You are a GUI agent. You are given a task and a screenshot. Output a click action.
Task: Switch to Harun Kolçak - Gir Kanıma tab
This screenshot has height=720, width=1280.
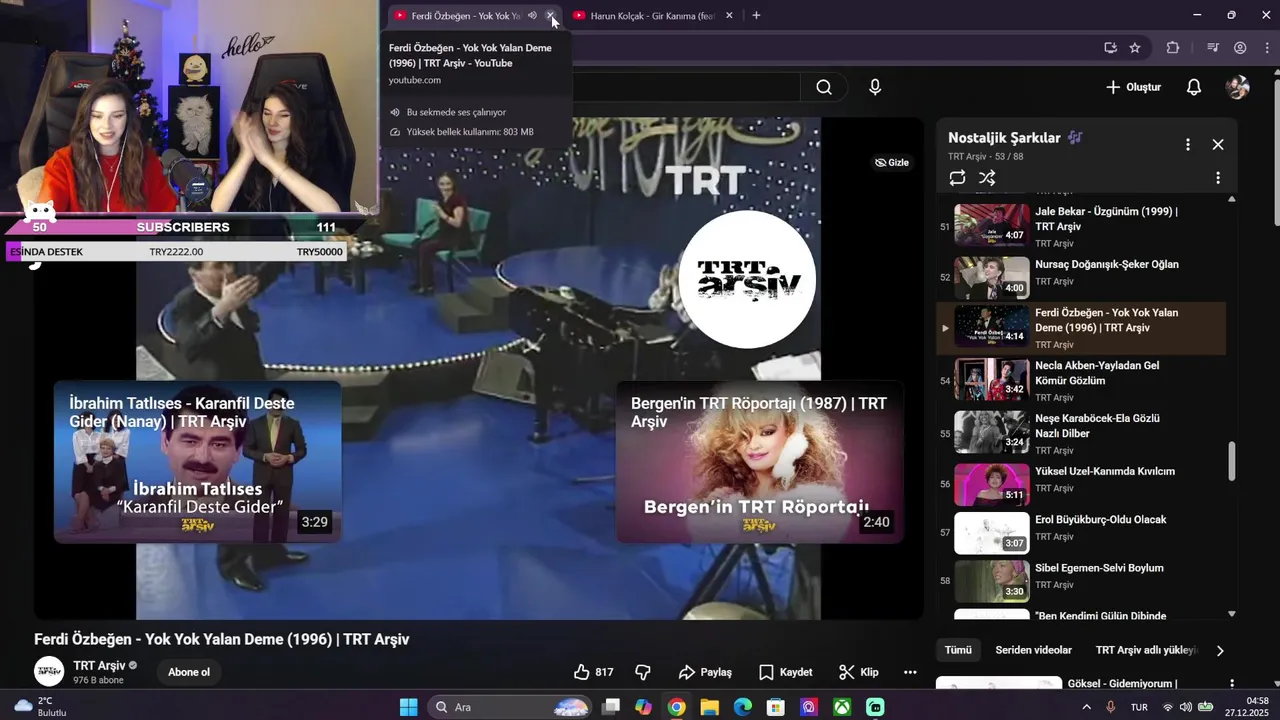651,16
